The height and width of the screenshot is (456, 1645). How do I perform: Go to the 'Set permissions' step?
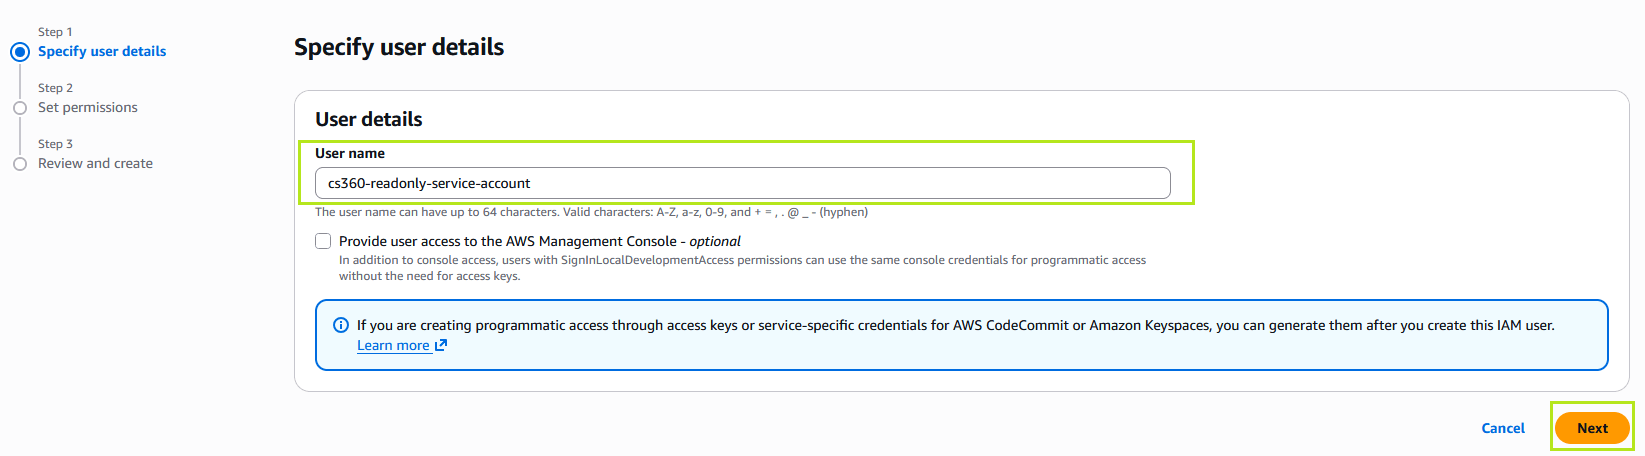(x=88, y=107)
